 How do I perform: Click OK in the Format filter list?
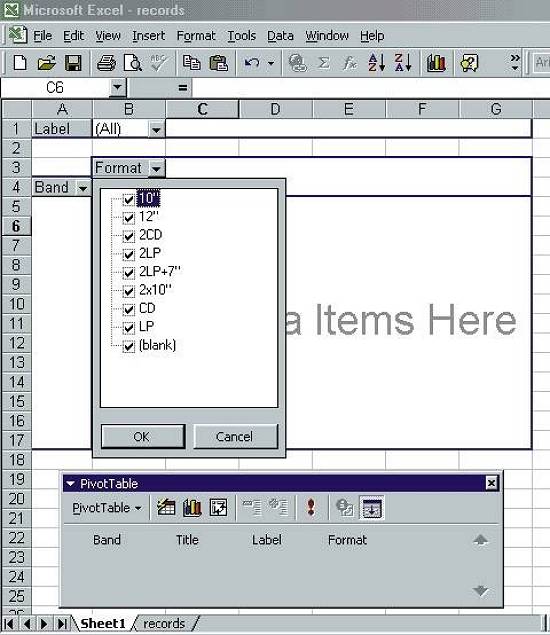143,437
